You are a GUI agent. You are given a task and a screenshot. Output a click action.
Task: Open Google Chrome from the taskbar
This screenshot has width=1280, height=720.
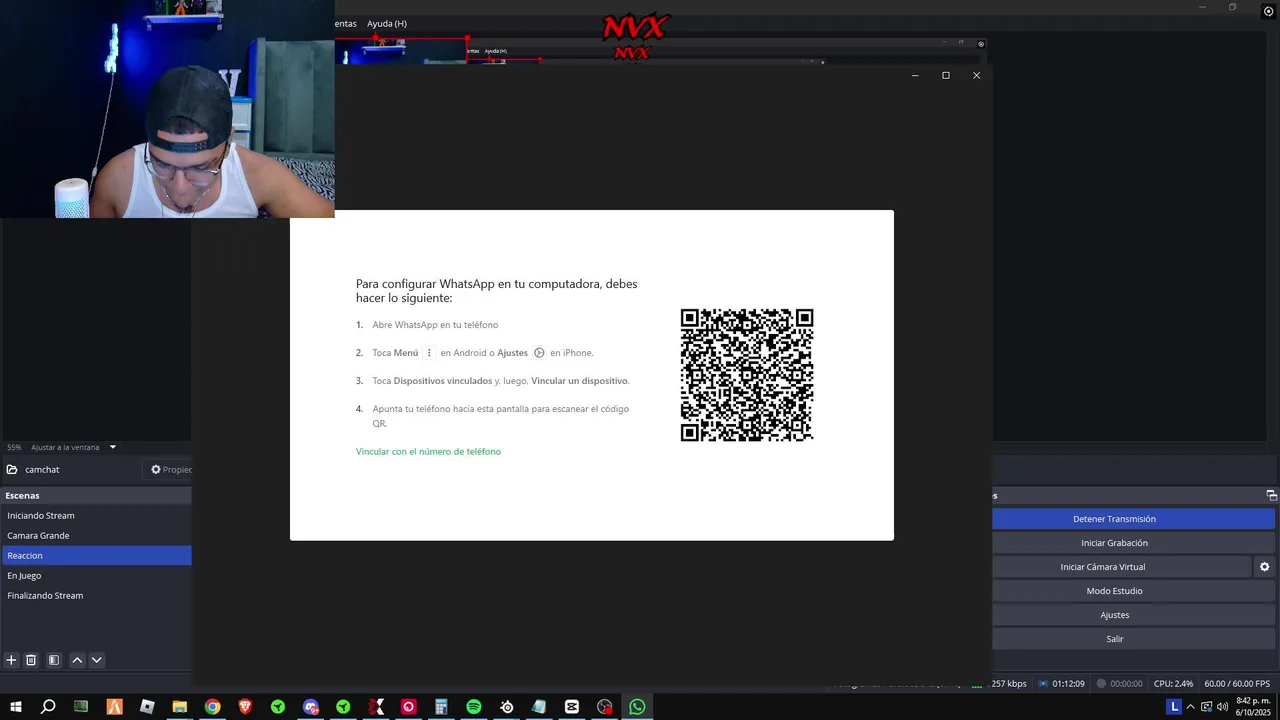pyautogui.click(x=212, y=707)
